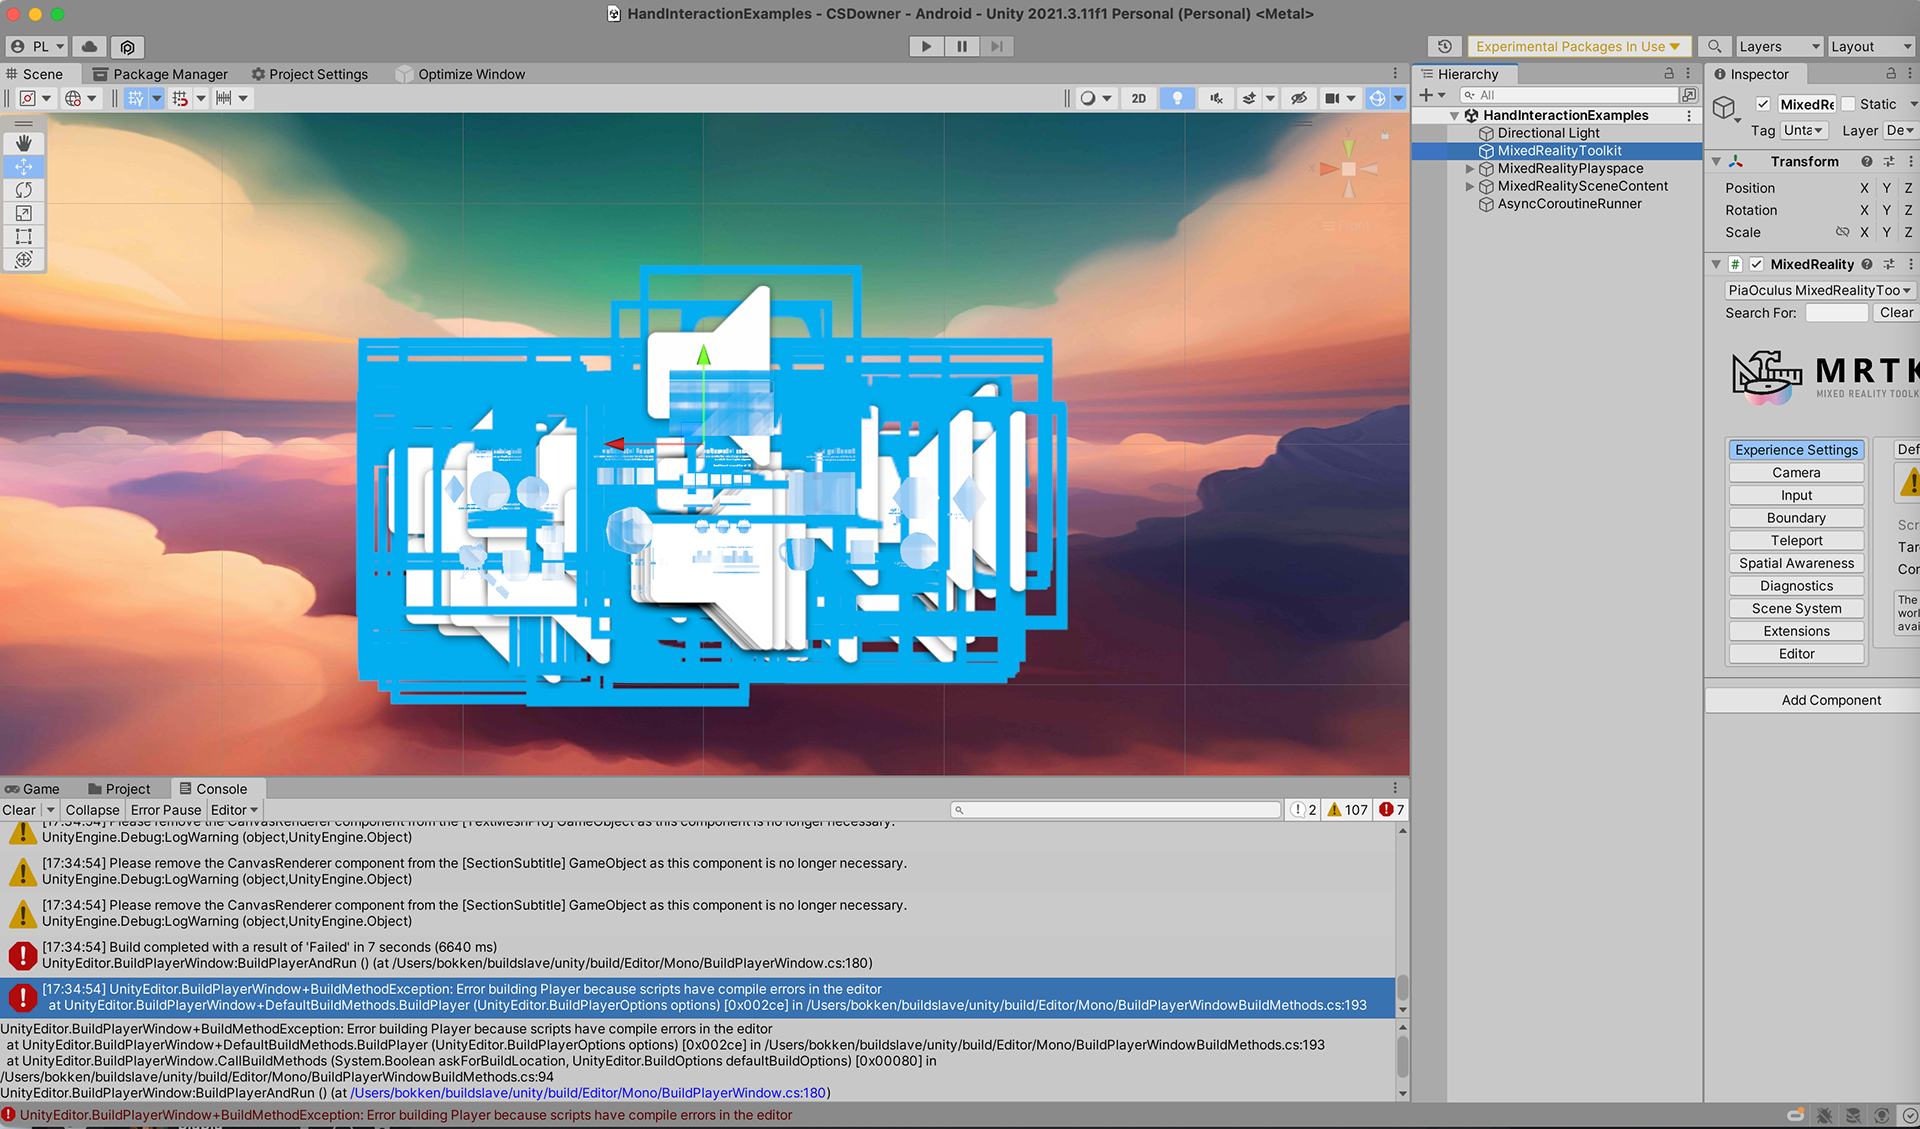Click the Hierarchy search-by-type icon

tap(1689, 95)
